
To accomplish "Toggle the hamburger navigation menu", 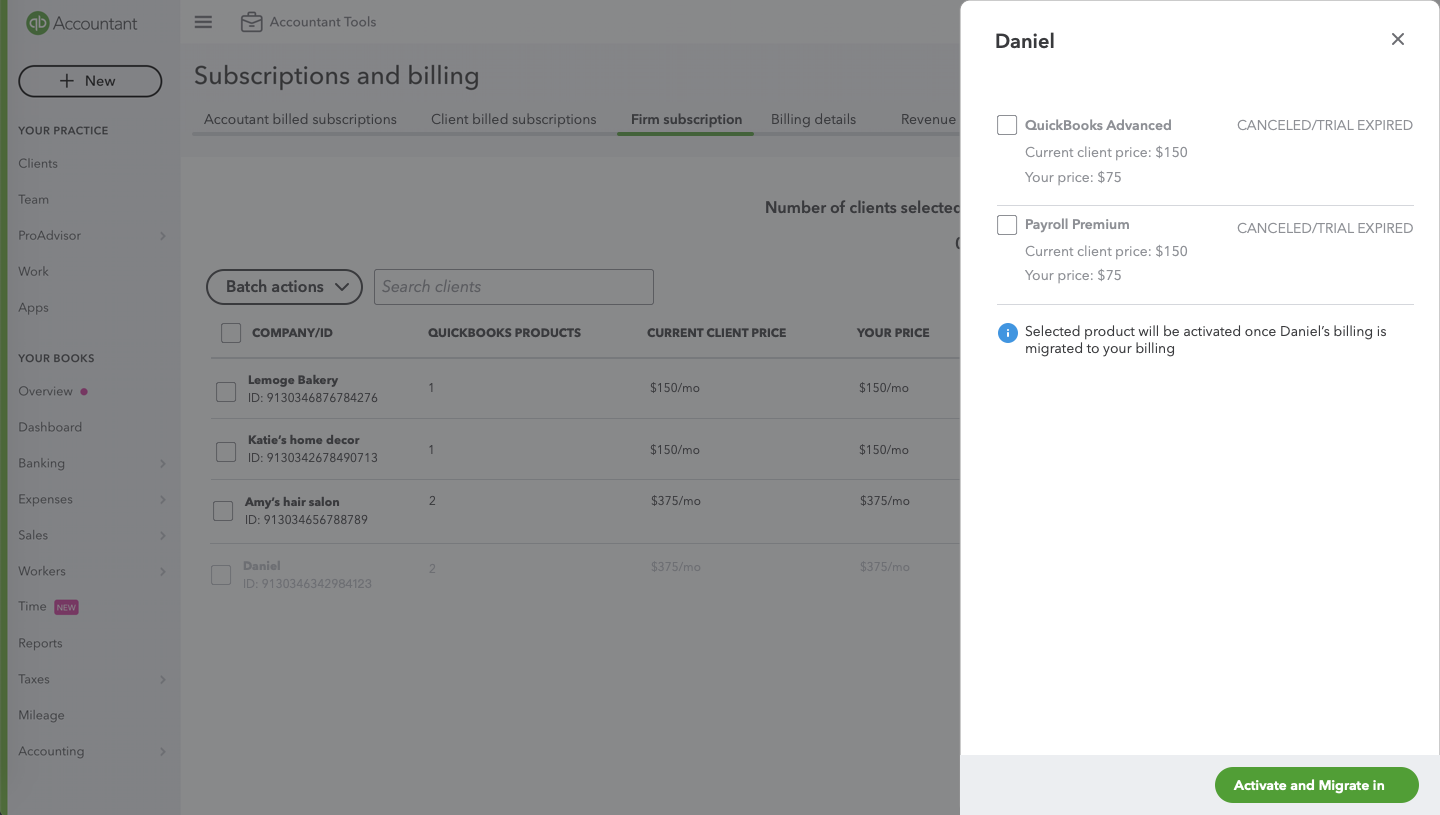I will (203, 22).
